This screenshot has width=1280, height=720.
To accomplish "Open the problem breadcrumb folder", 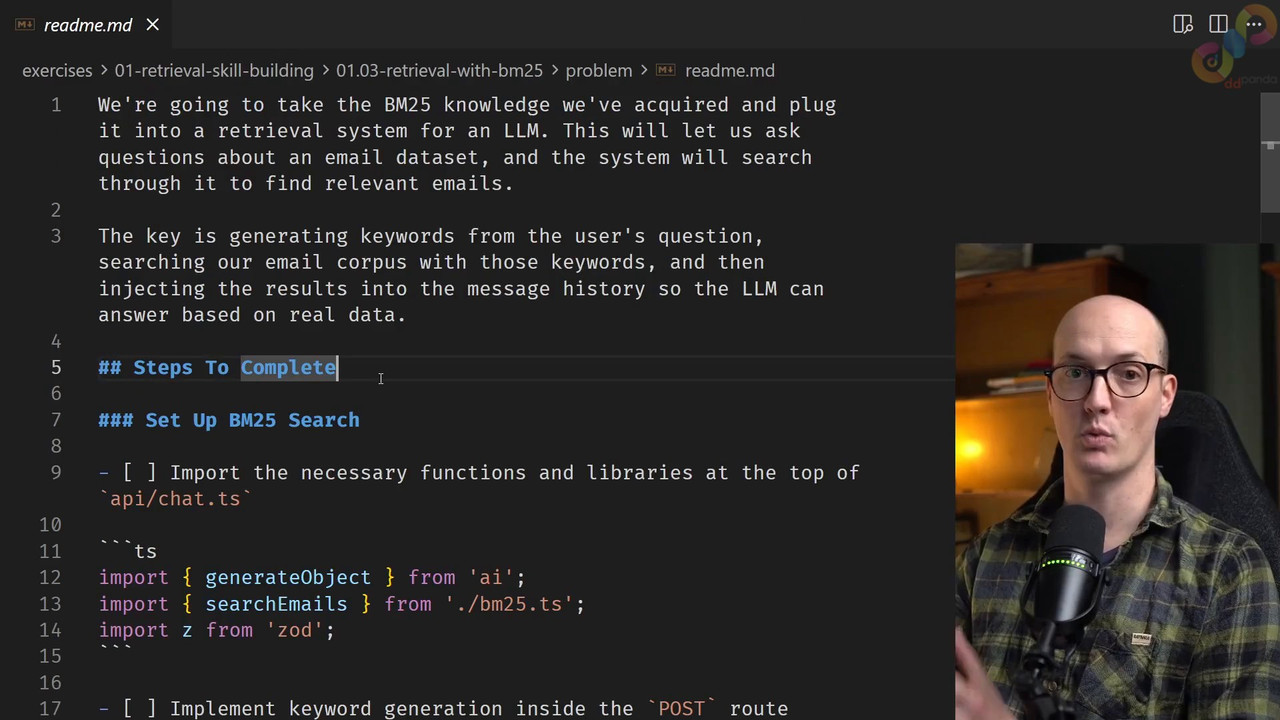I will click(x=599, y=71).
